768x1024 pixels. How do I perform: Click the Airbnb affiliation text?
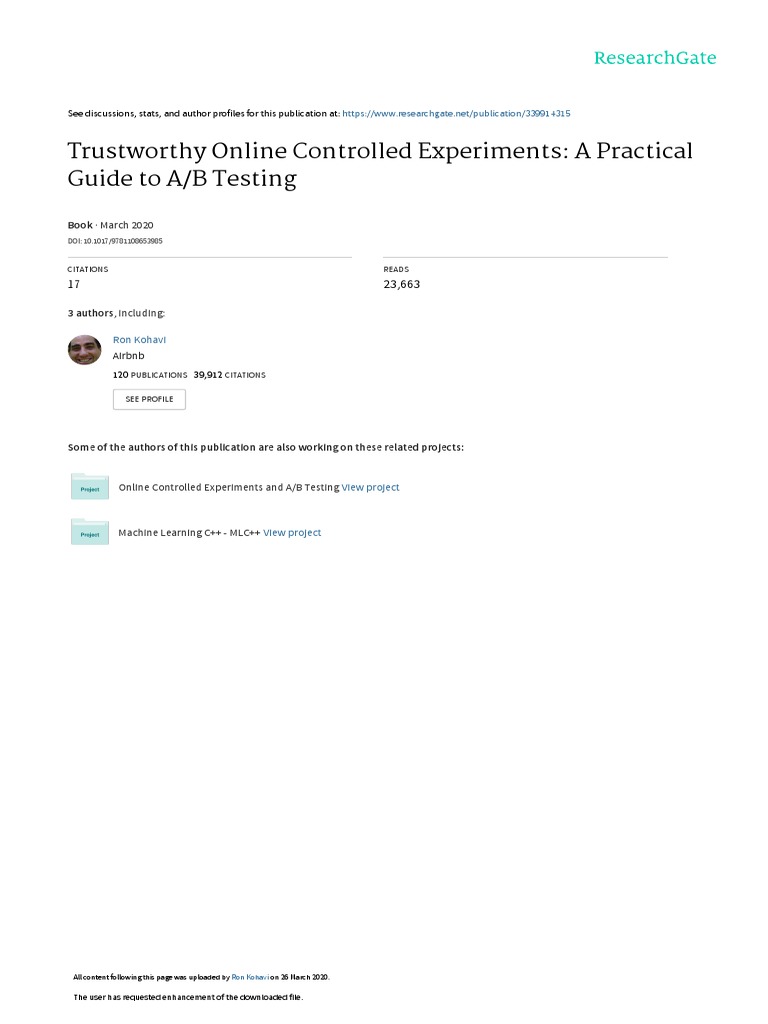[129, 355]
